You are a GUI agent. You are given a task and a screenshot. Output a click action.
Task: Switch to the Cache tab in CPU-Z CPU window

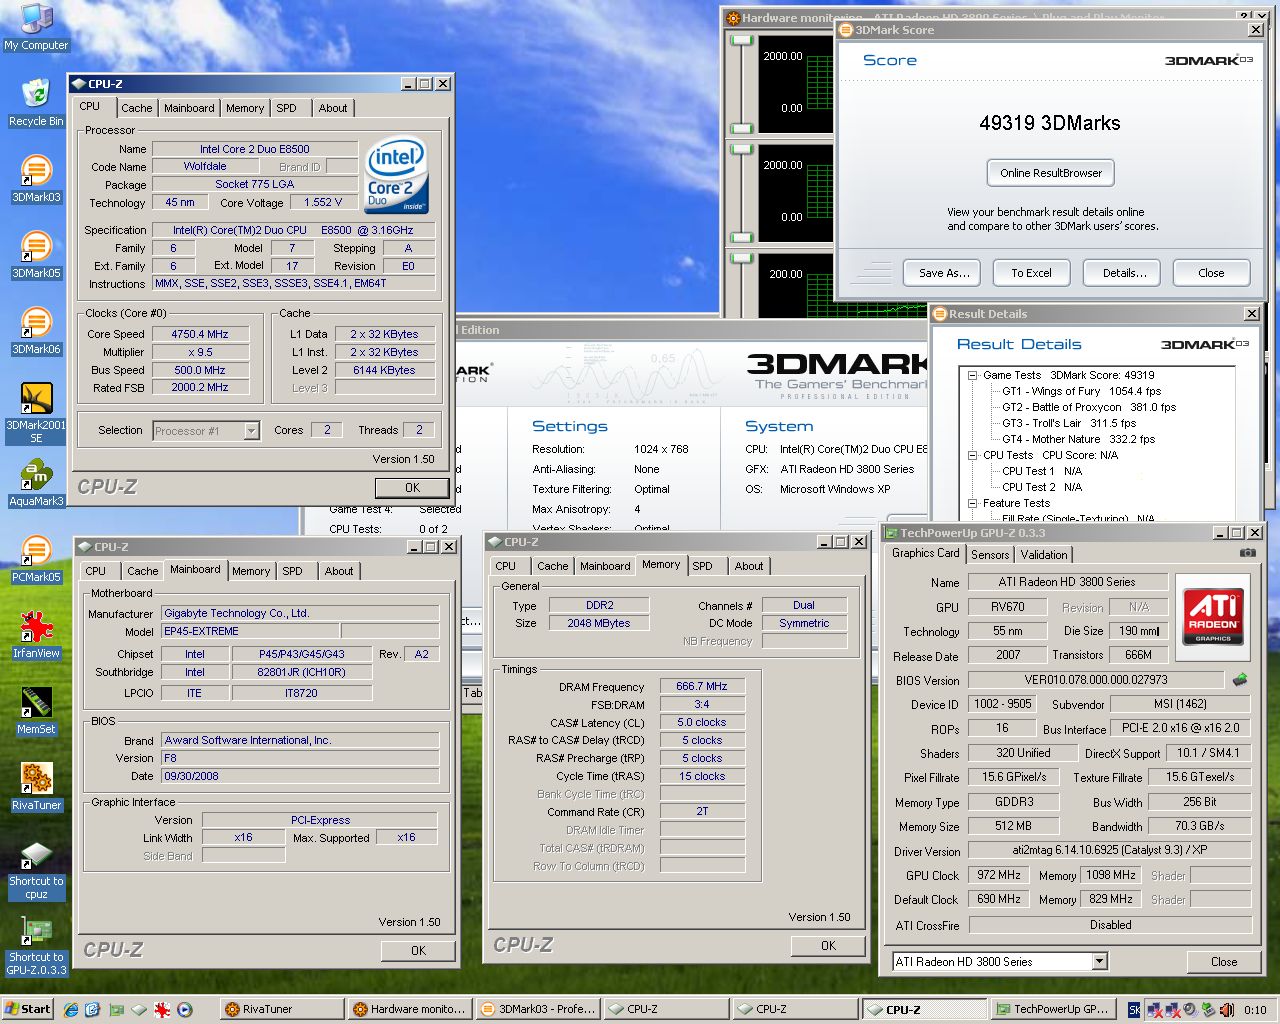click(137, 108)
